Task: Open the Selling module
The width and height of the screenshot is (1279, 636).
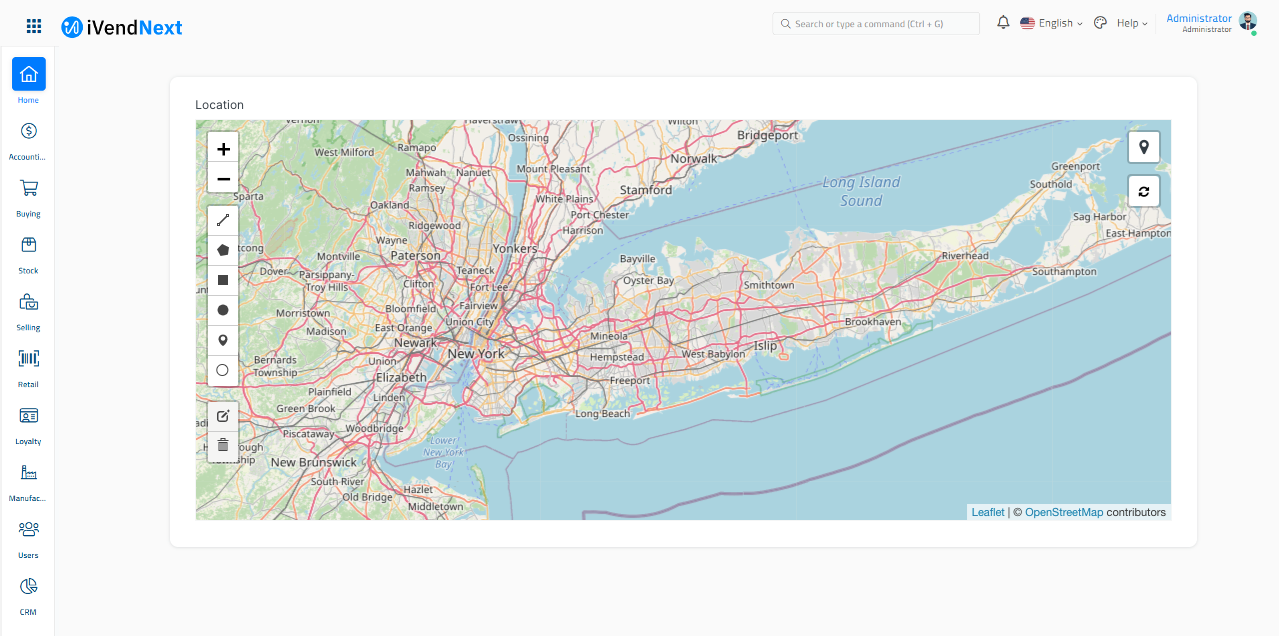Action: click(x=28, y=311)
